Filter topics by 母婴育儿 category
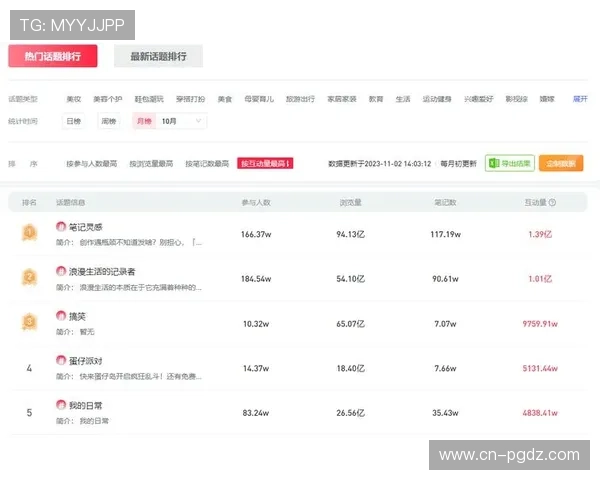 [259, 99]
